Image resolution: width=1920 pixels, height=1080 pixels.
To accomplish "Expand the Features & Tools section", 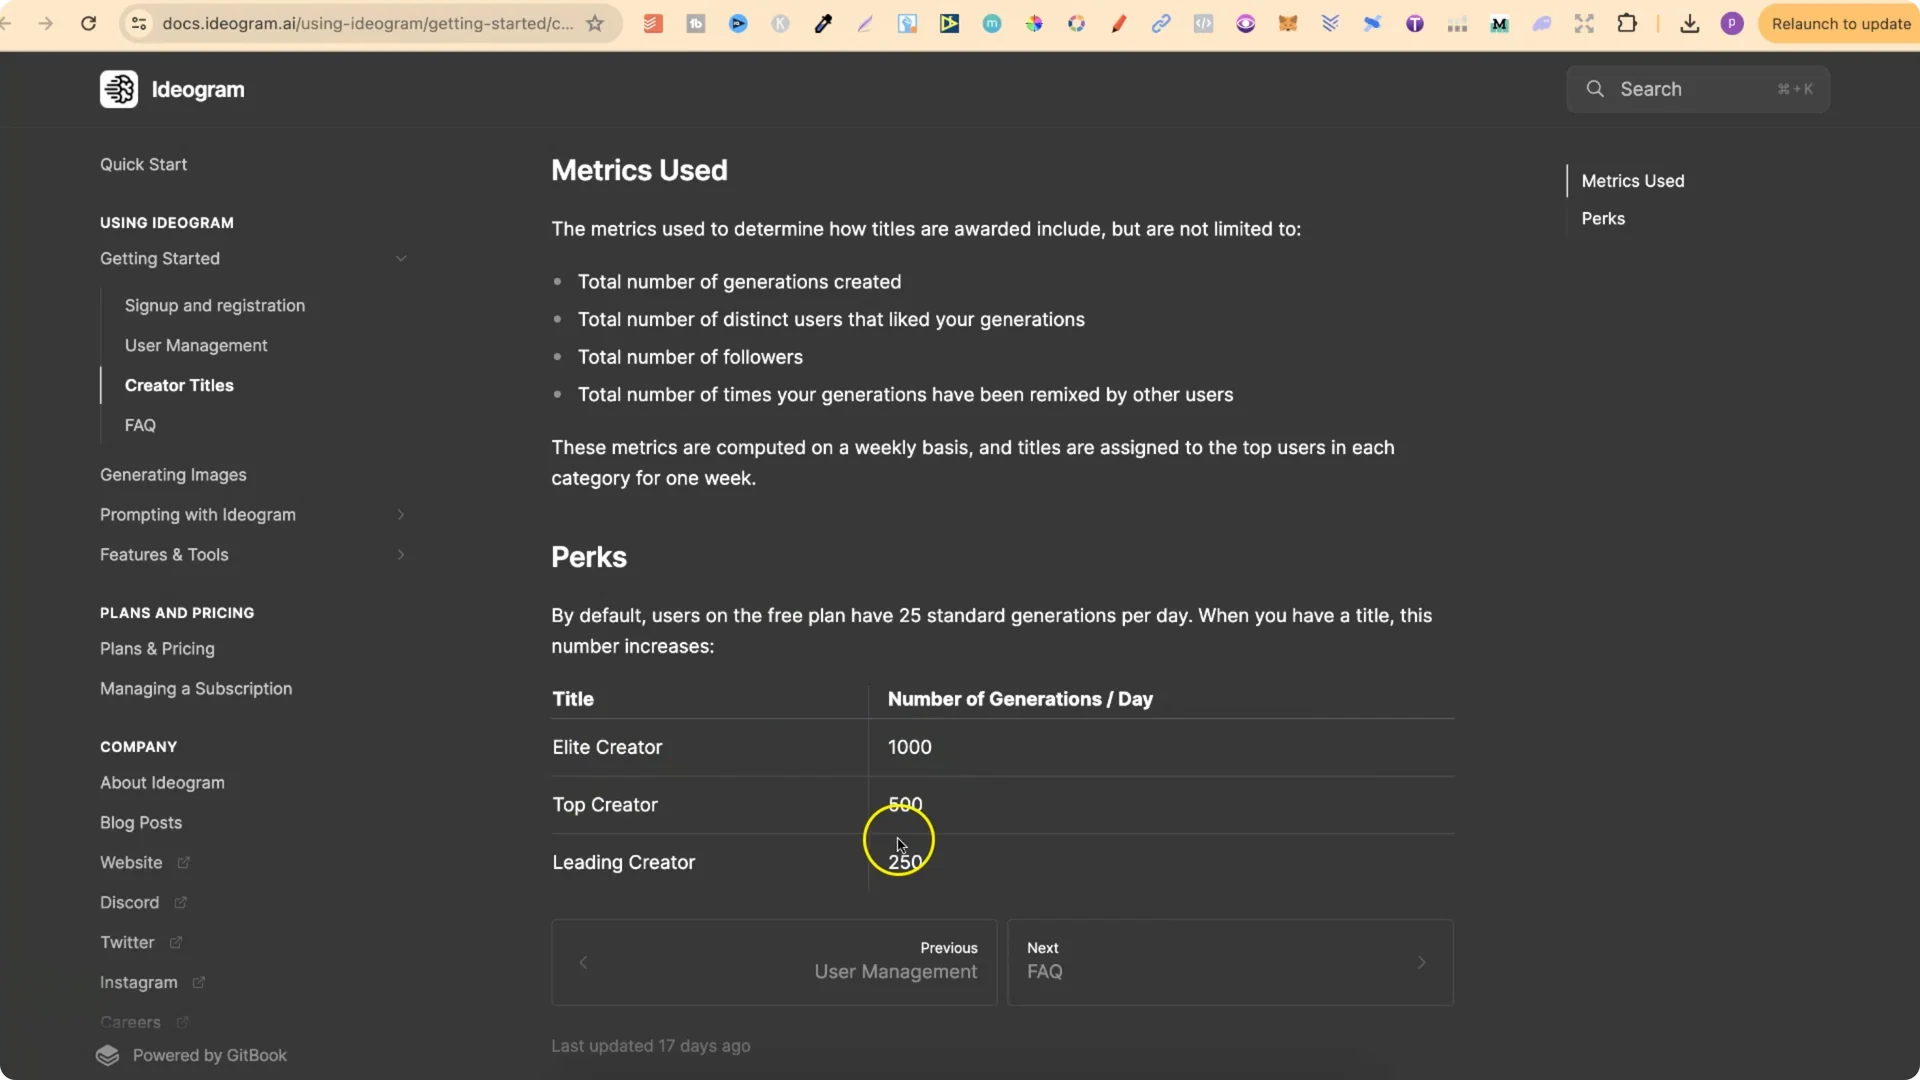I will [401, 555].
